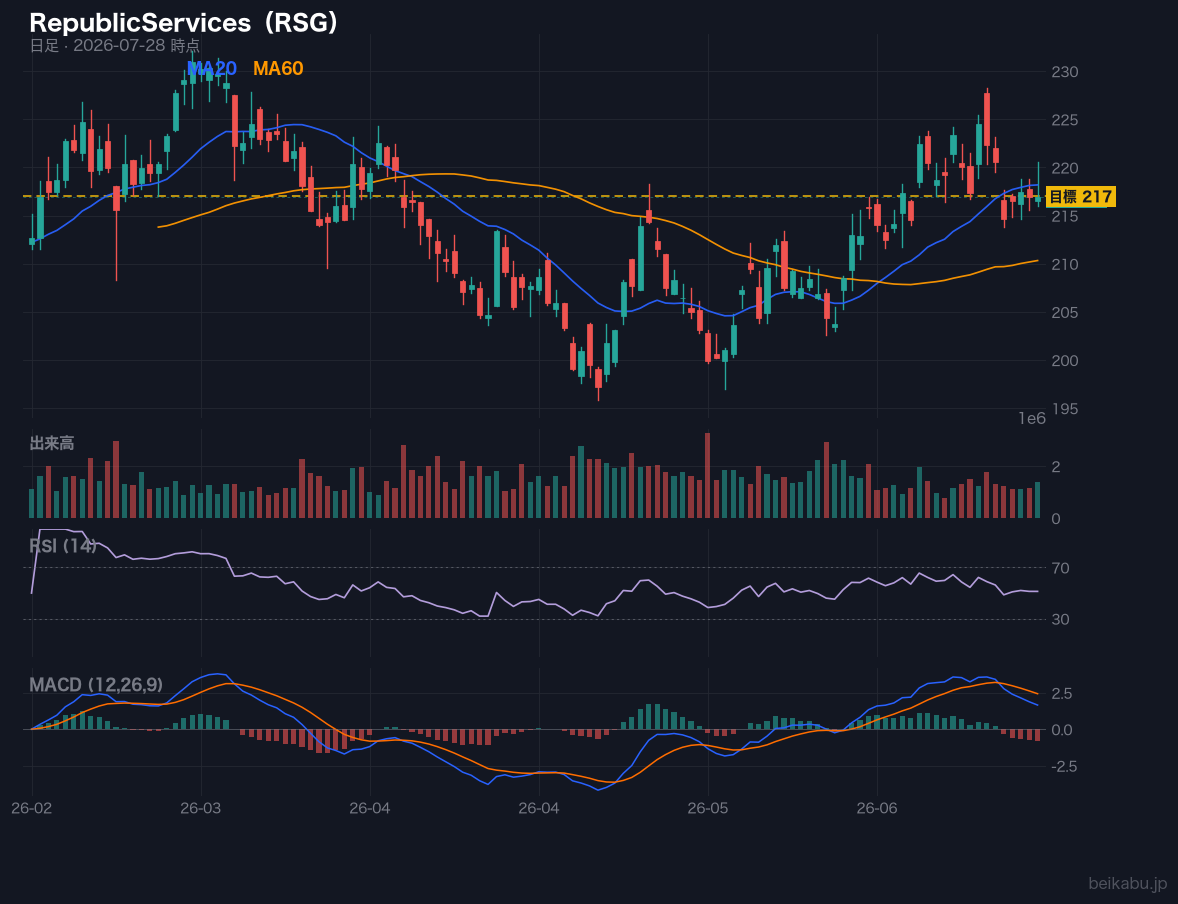Click the MACD 0.0 axis label
Image resolution: width=1178 pixels, height=904 pixels.
pos(1062,730)
